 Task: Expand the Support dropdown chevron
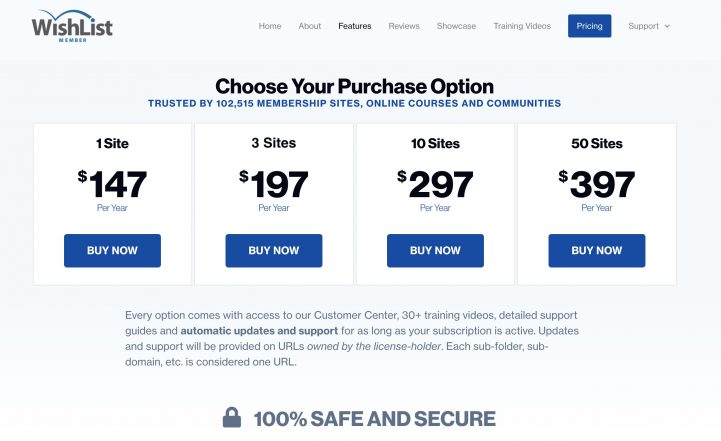click(x=667, y=26)
